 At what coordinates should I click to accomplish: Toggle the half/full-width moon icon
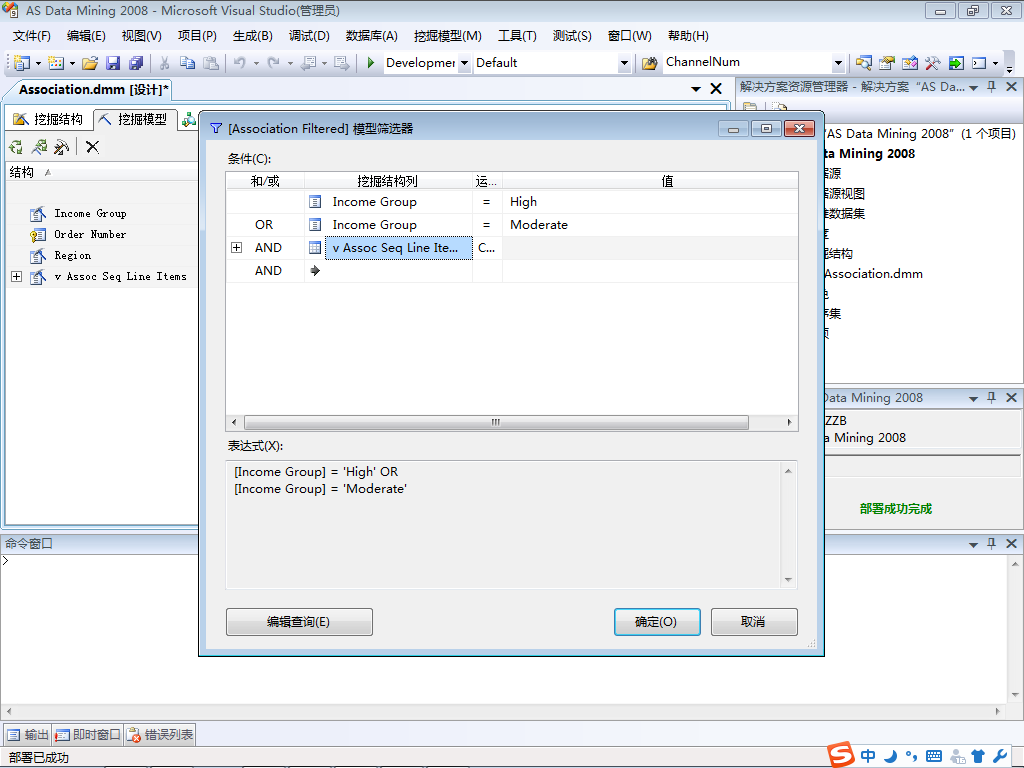[890, 756]
